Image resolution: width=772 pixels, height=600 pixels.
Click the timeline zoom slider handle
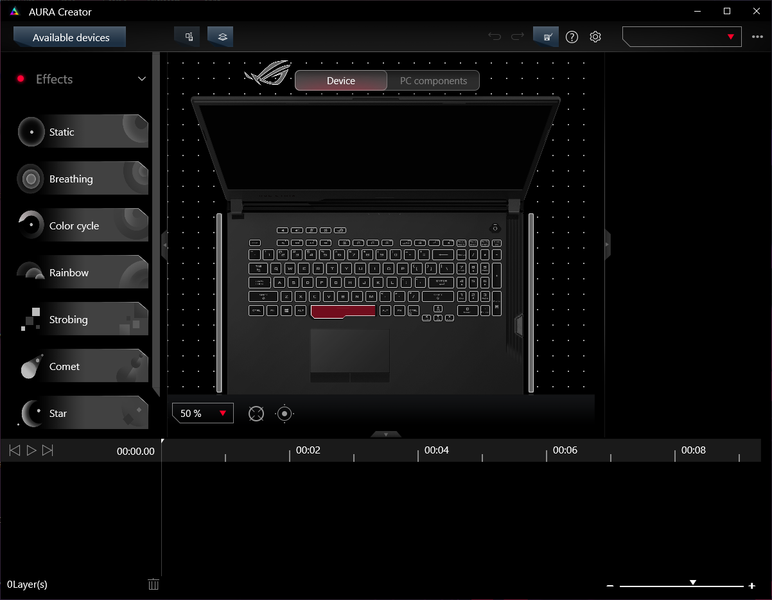[693, 582]
